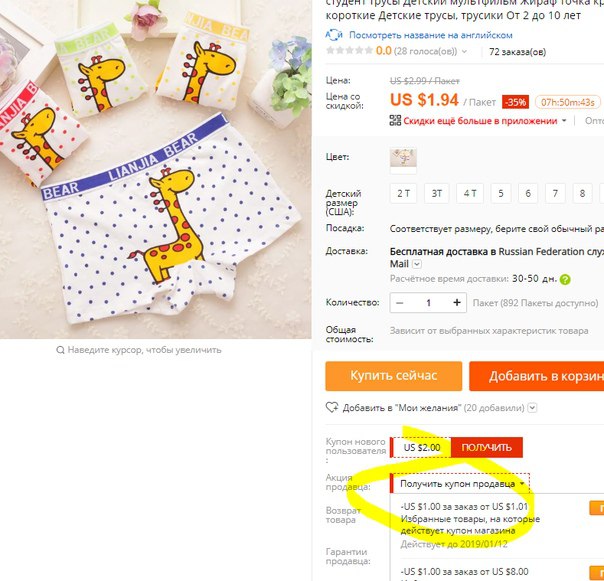Click the Add to Cart button
Screen dimensions: 604x581
(x=537, y=376)
